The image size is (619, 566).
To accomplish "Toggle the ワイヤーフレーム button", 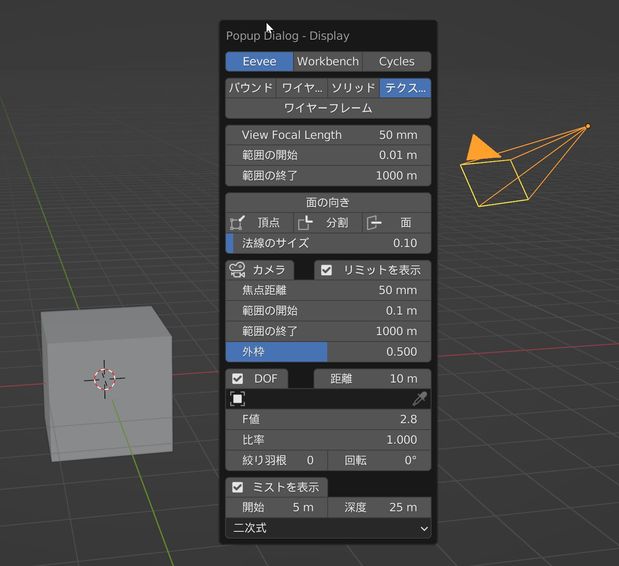I will pyautogui.click(x=328, y=108).
